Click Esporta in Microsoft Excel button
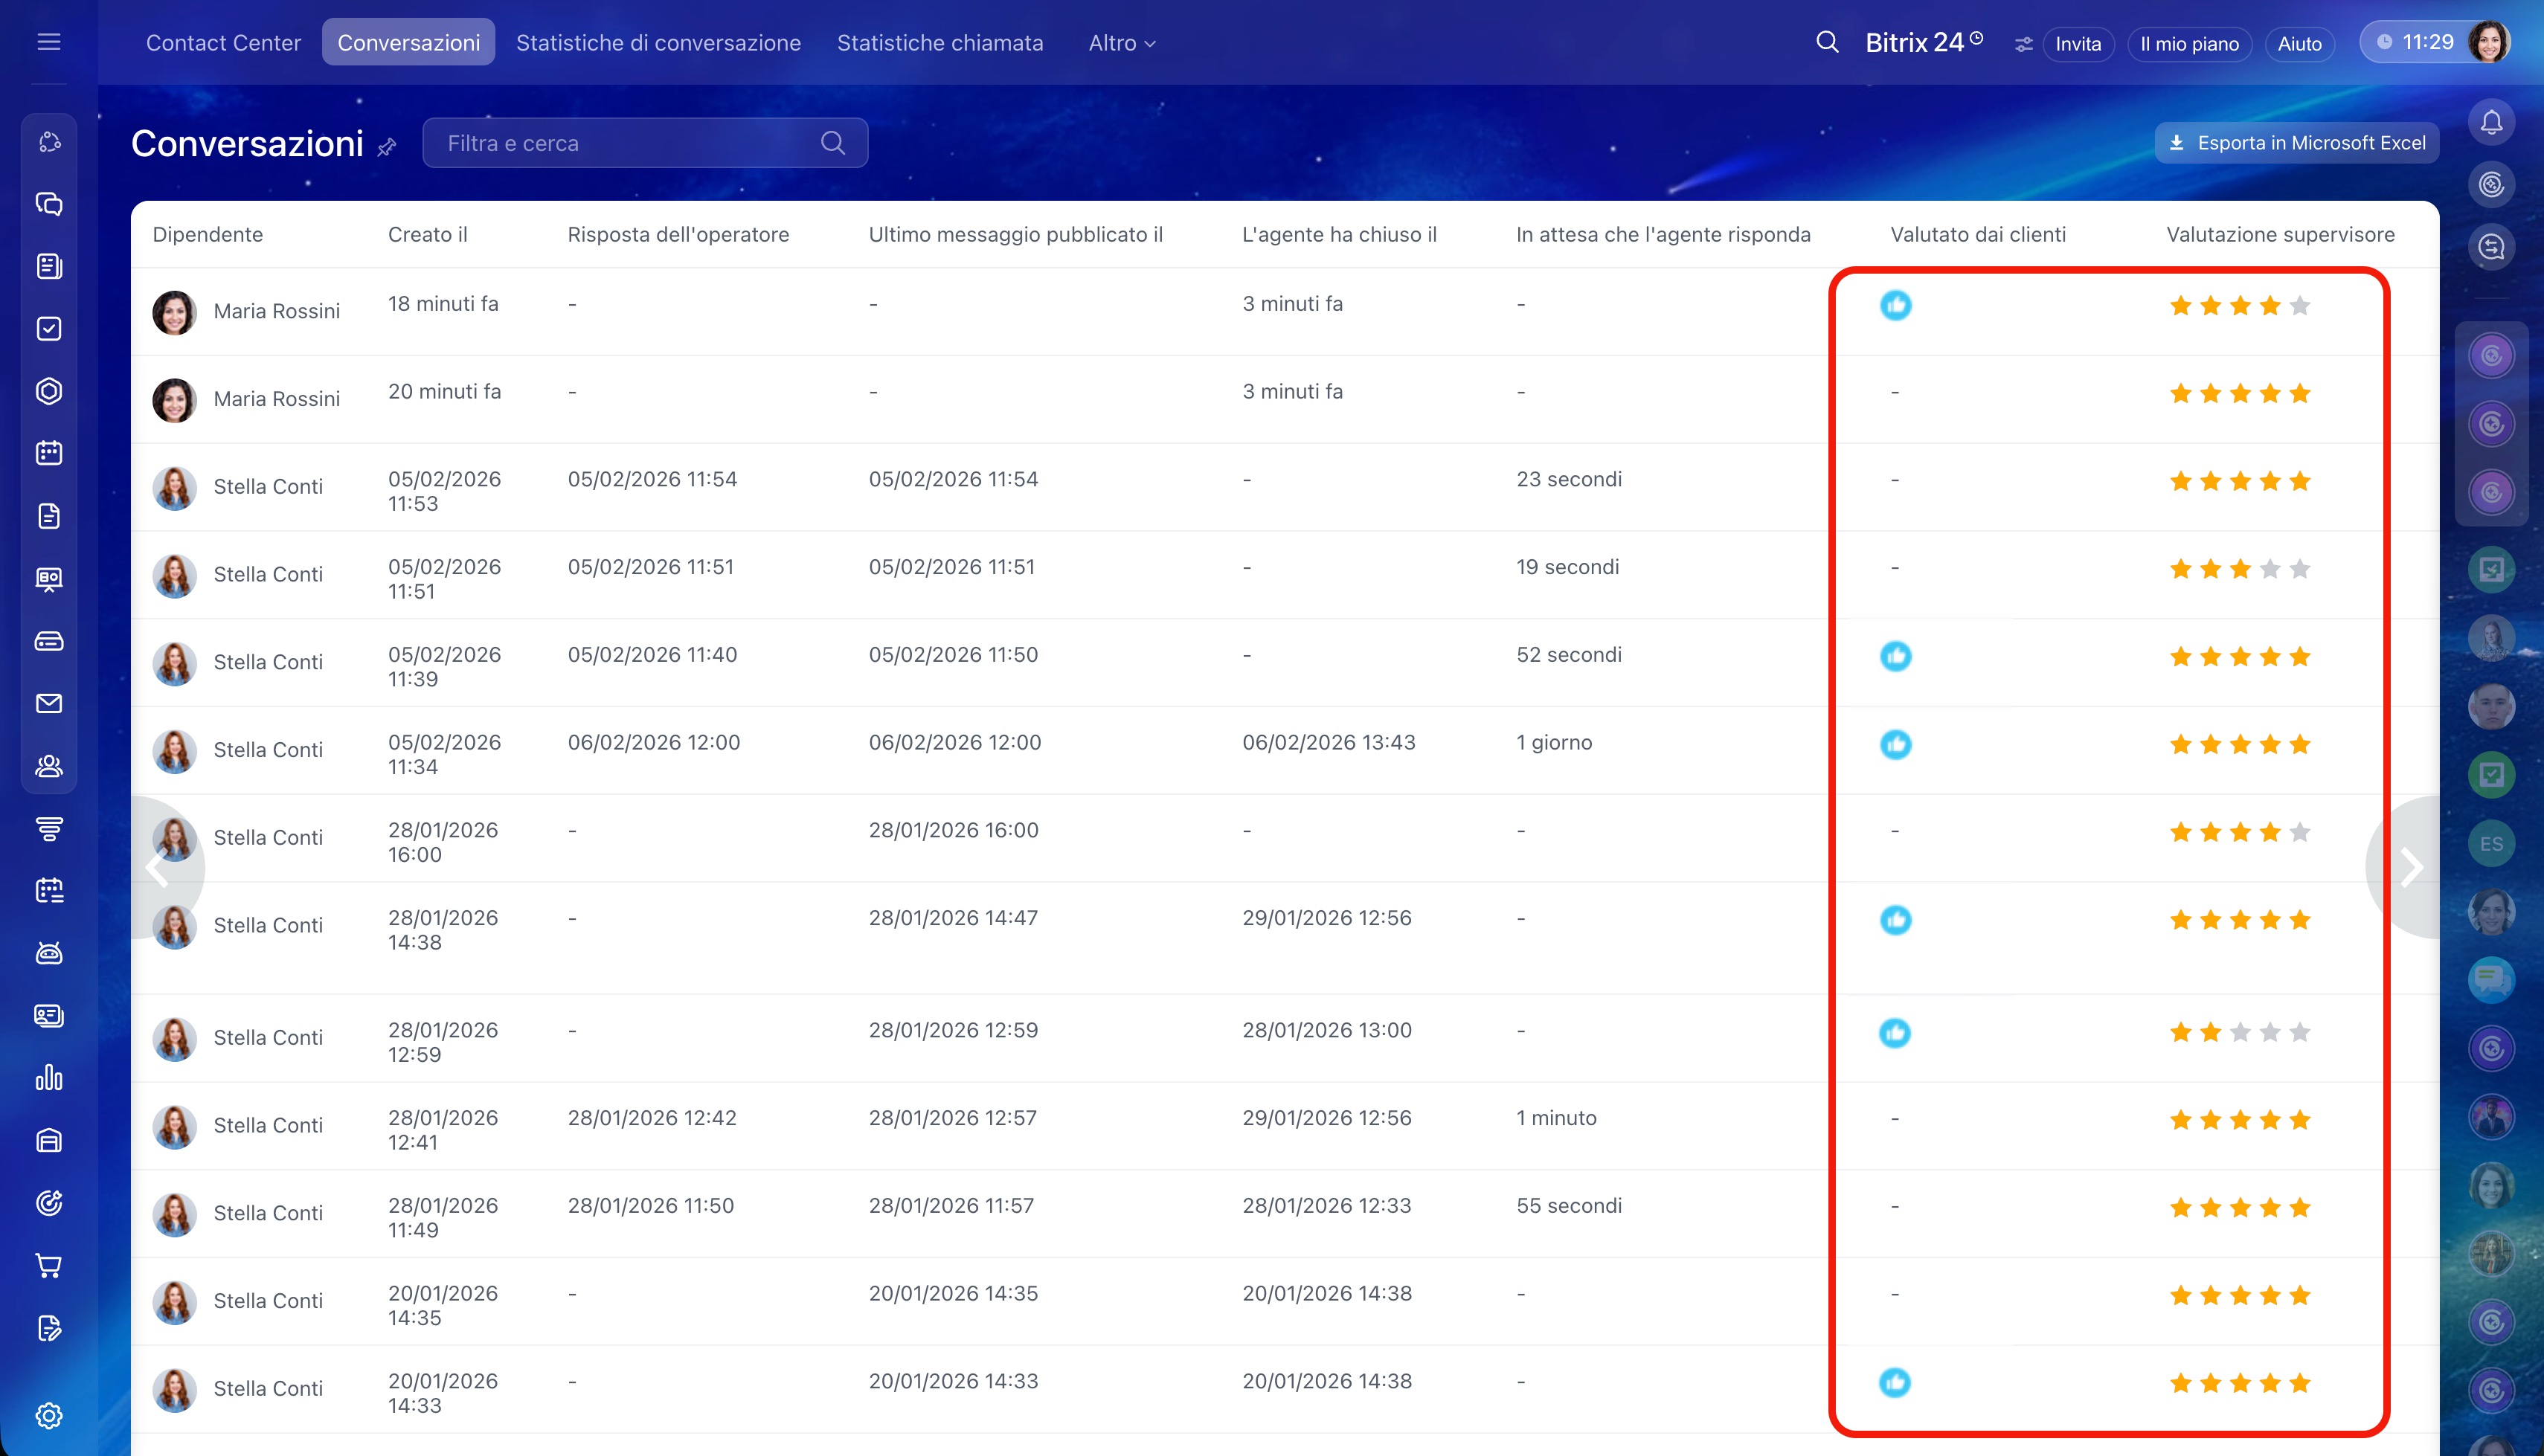2544x1456 pixels. click(x=2296, y=143)
